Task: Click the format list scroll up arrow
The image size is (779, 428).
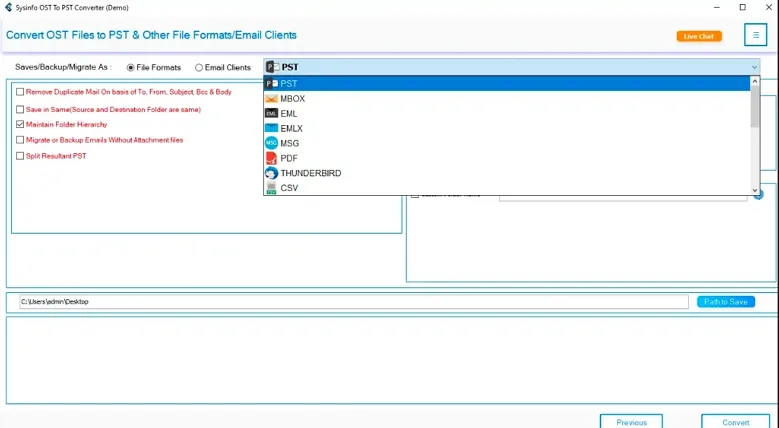Action: [x=755, y=81]
